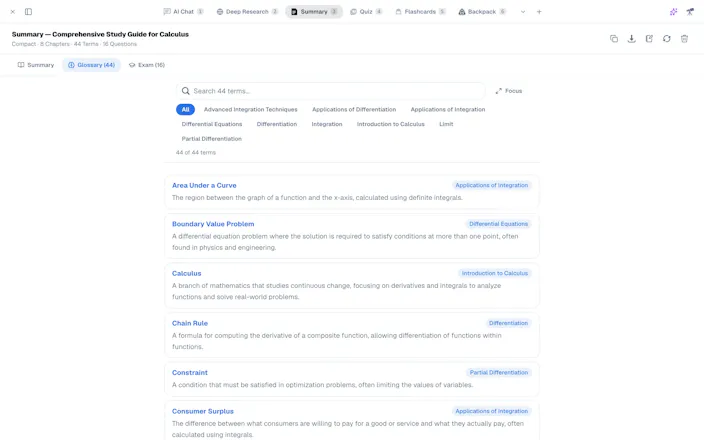Open the Consumer Surplus term
This screenshot has height=440, width=704.
tap(203, 411)
